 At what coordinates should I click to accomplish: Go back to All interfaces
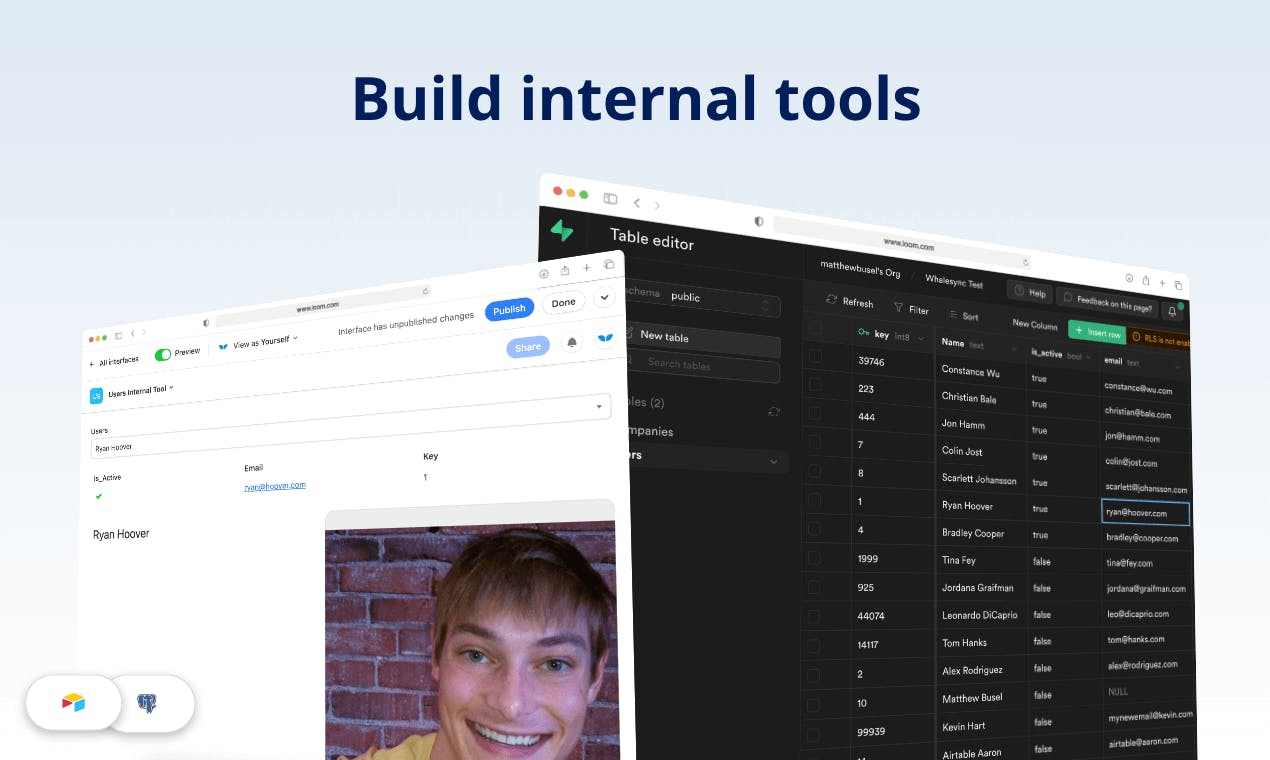(x=114, y=362)
